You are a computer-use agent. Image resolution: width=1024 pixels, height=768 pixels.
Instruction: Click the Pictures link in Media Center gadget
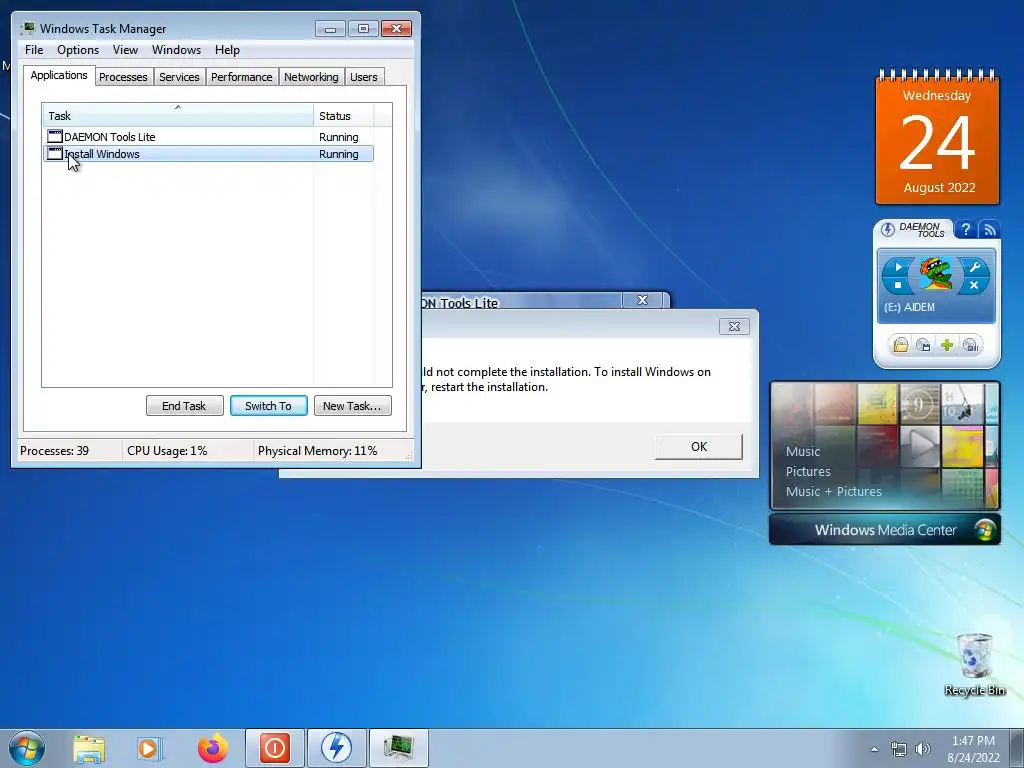pyautogui.click(x=808, y=472)
